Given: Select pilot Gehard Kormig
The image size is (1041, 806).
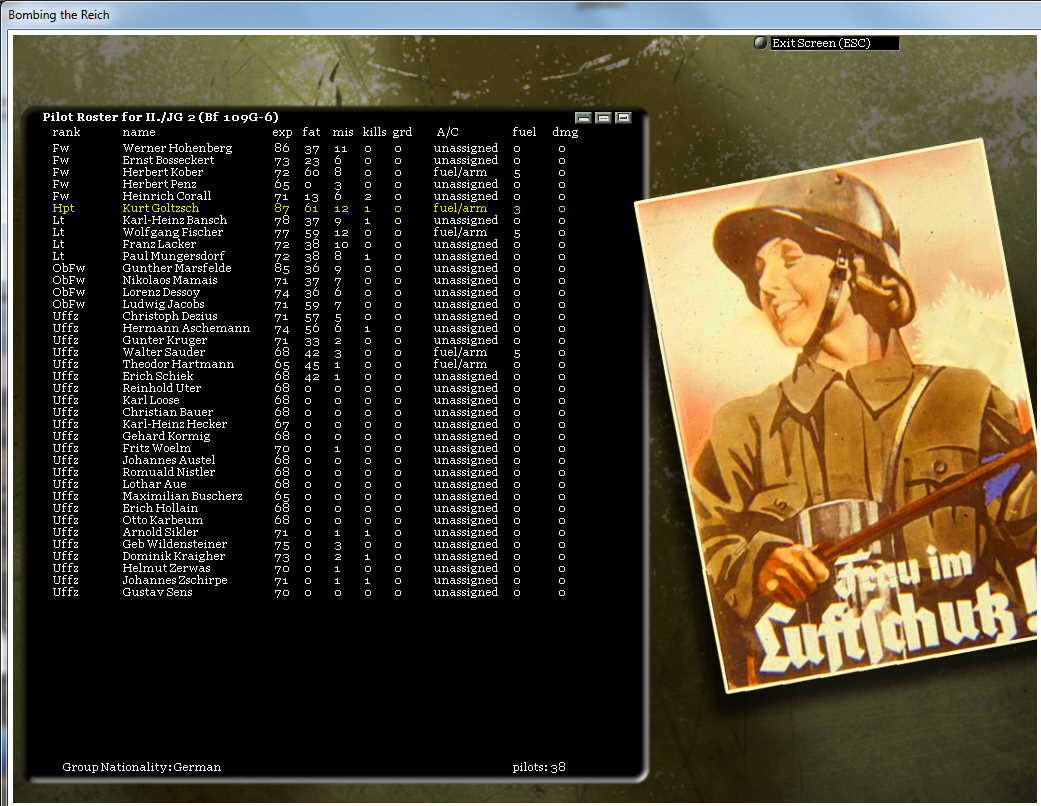Looking at the screenshot, I should [x=166, y=436].
